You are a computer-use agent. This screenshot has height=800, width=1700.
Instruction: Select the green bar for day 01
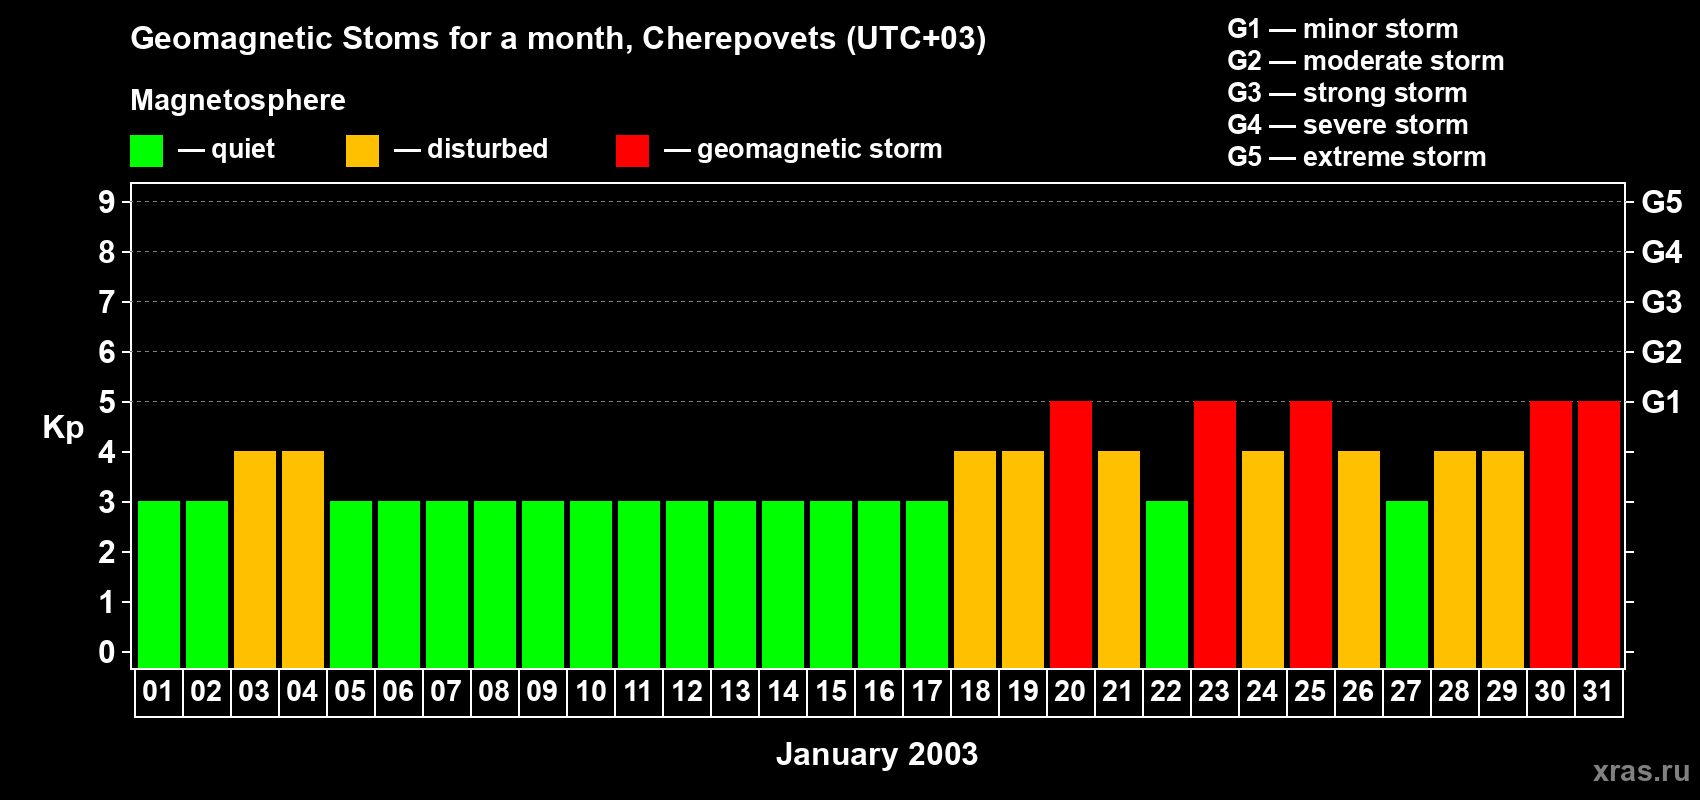[159, 584]
